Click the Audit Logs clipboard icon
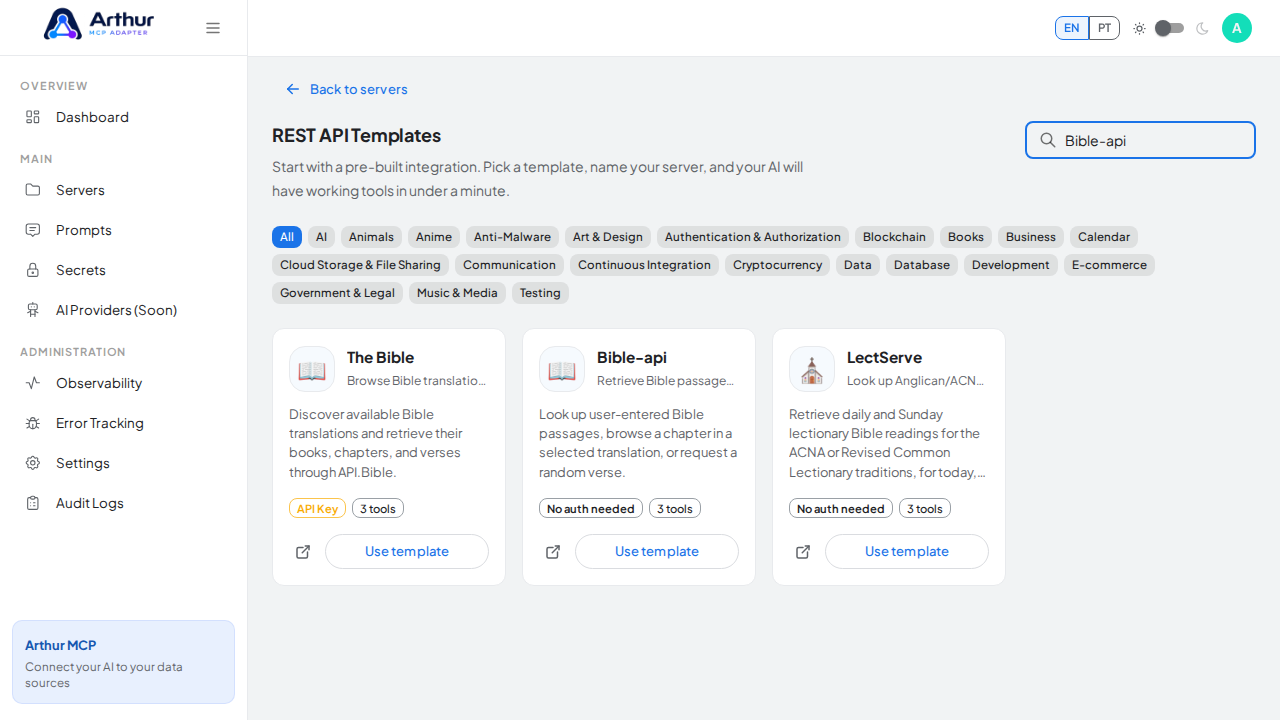 [x=33, y=503]
